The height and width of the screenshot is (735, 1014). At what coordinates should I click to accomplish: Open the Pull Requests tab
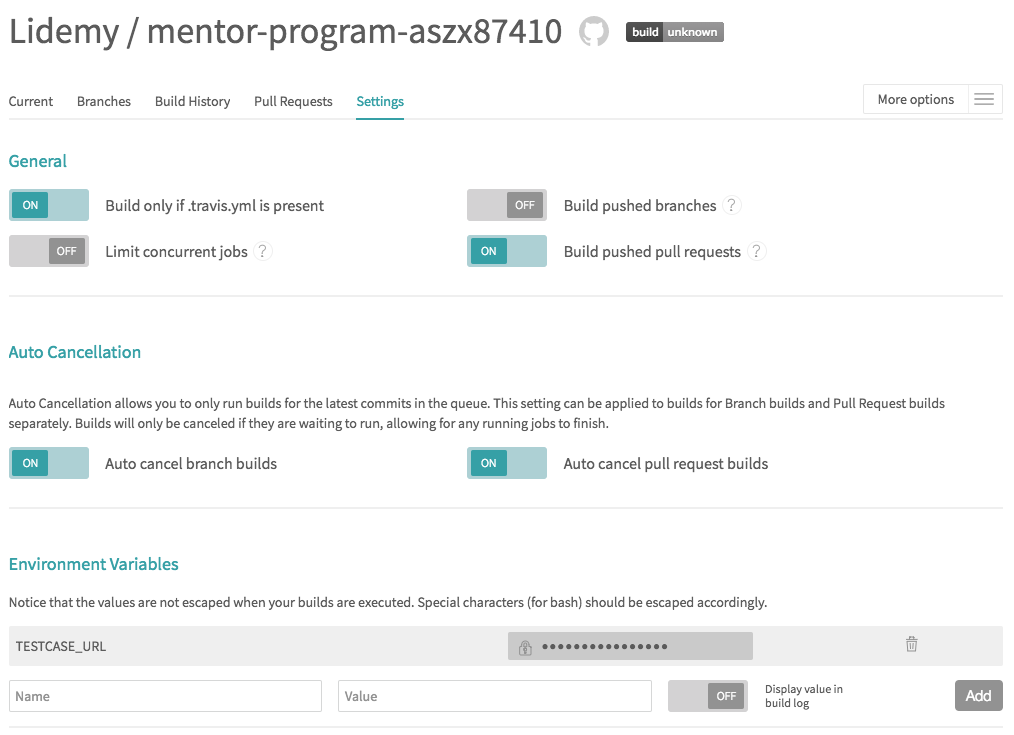pyautogui.click(x=293, y=101)
